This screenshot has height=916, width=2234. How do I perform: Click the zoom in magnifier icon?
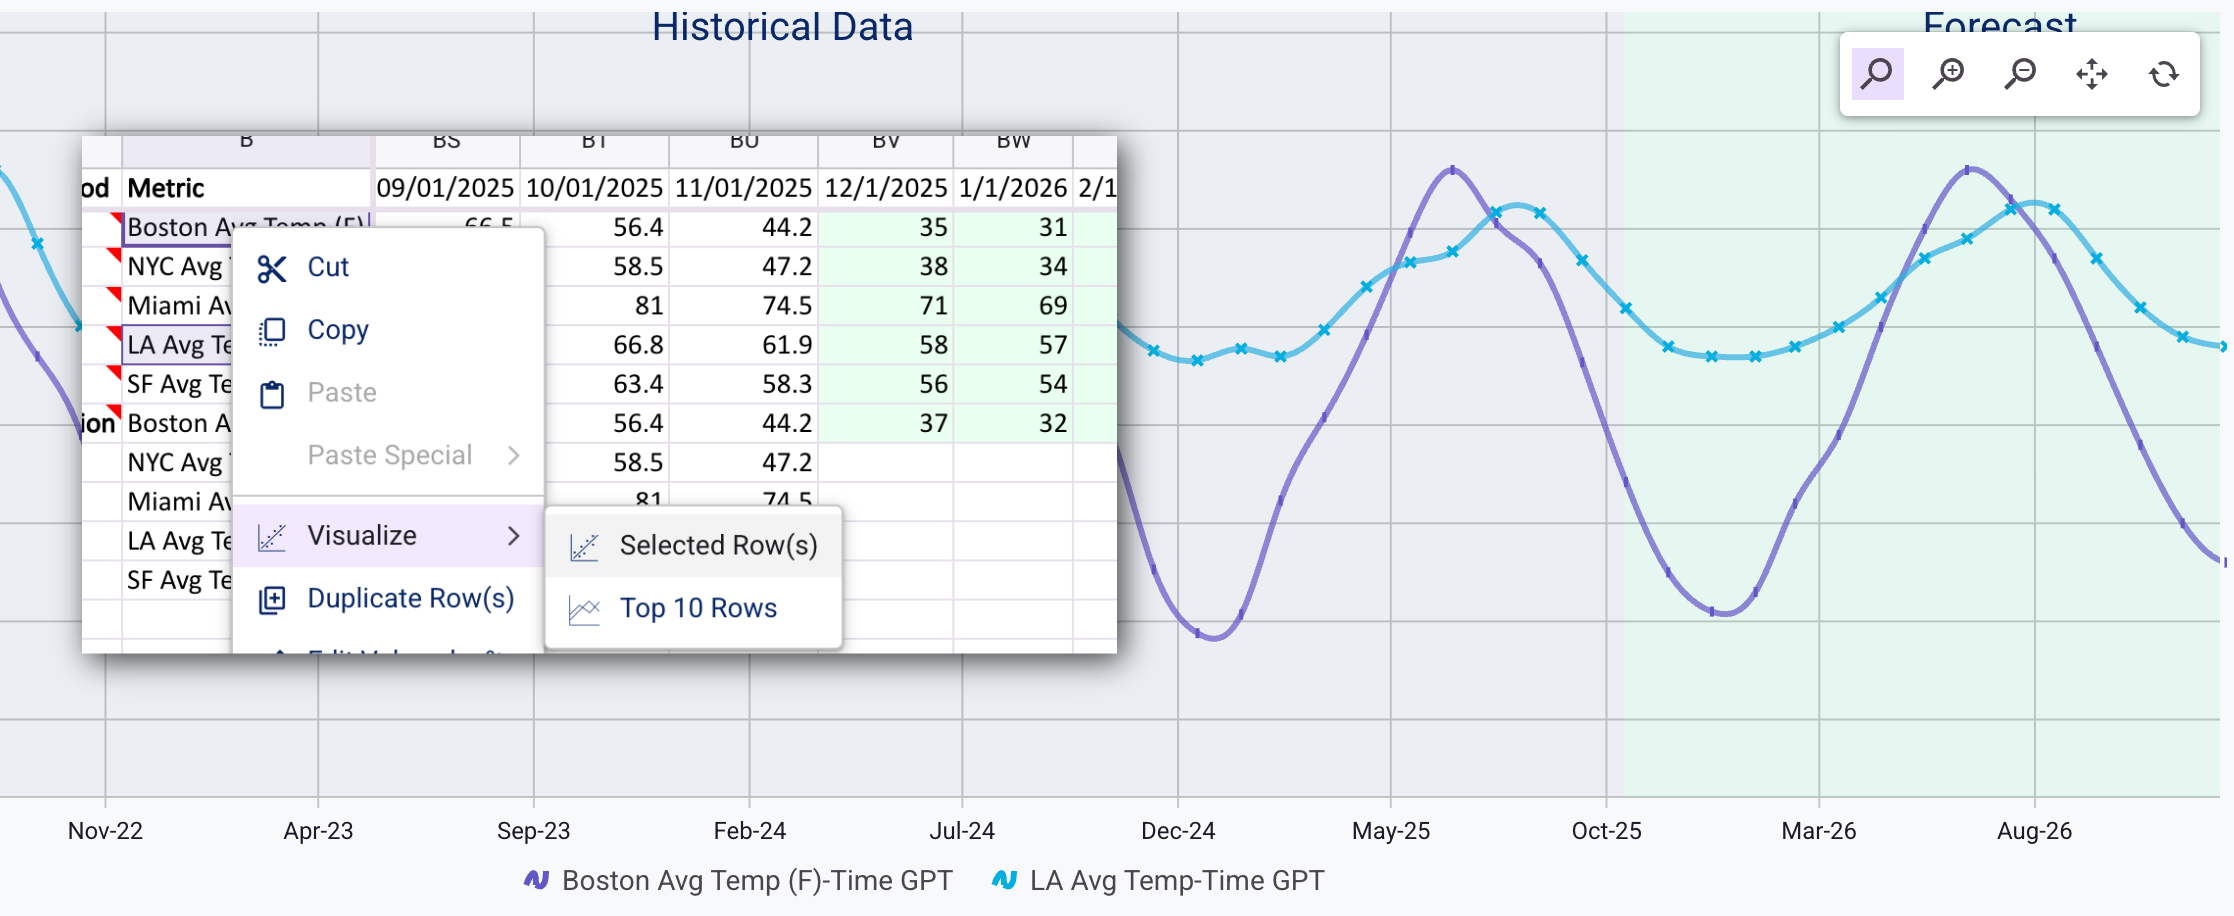(x=1948, y=73)
